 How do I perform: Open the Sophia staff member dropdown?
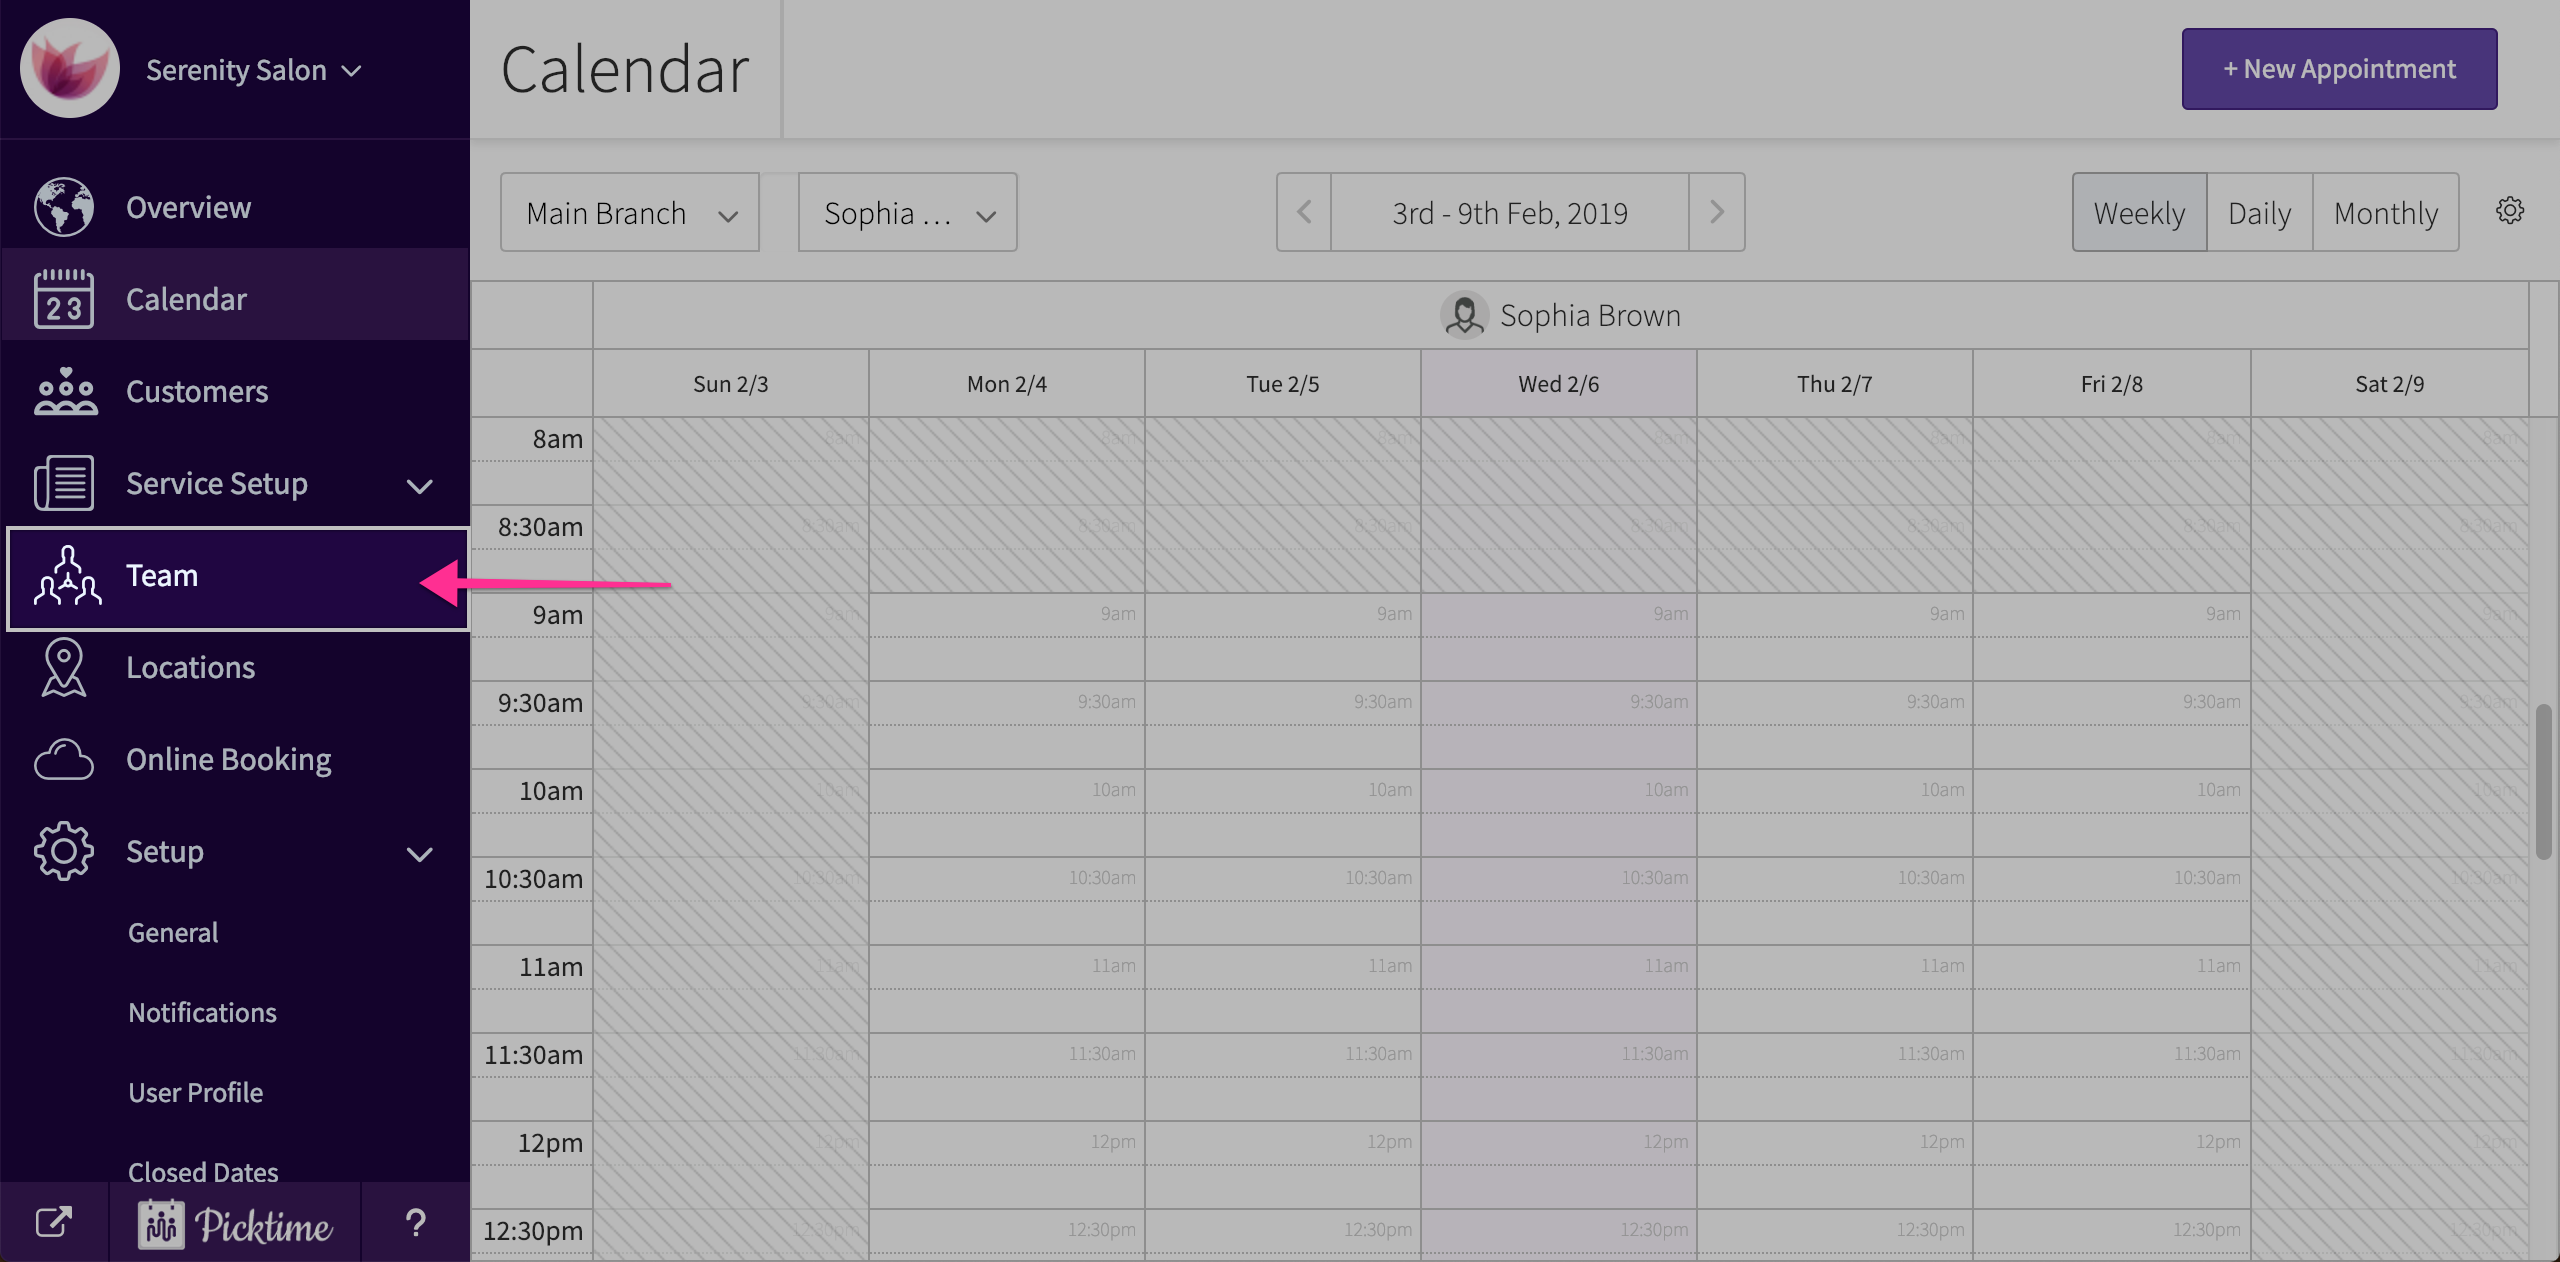coord(907,213)
